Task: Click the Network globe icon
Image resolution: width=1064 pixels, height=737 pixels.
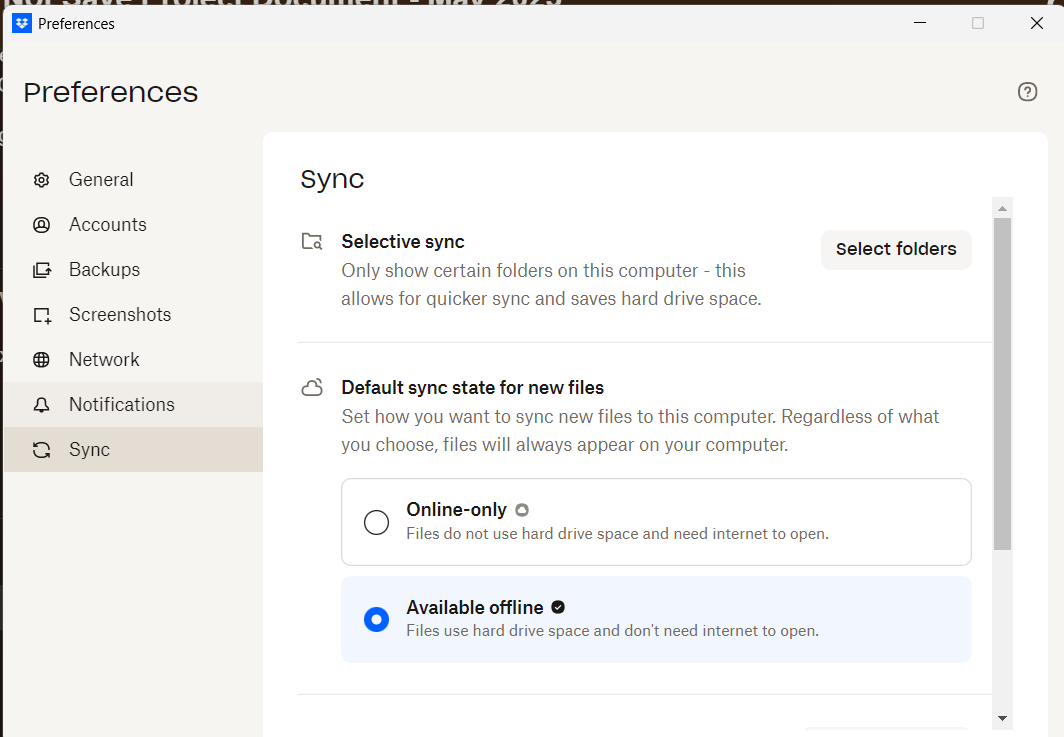Action: click(41, 360)
